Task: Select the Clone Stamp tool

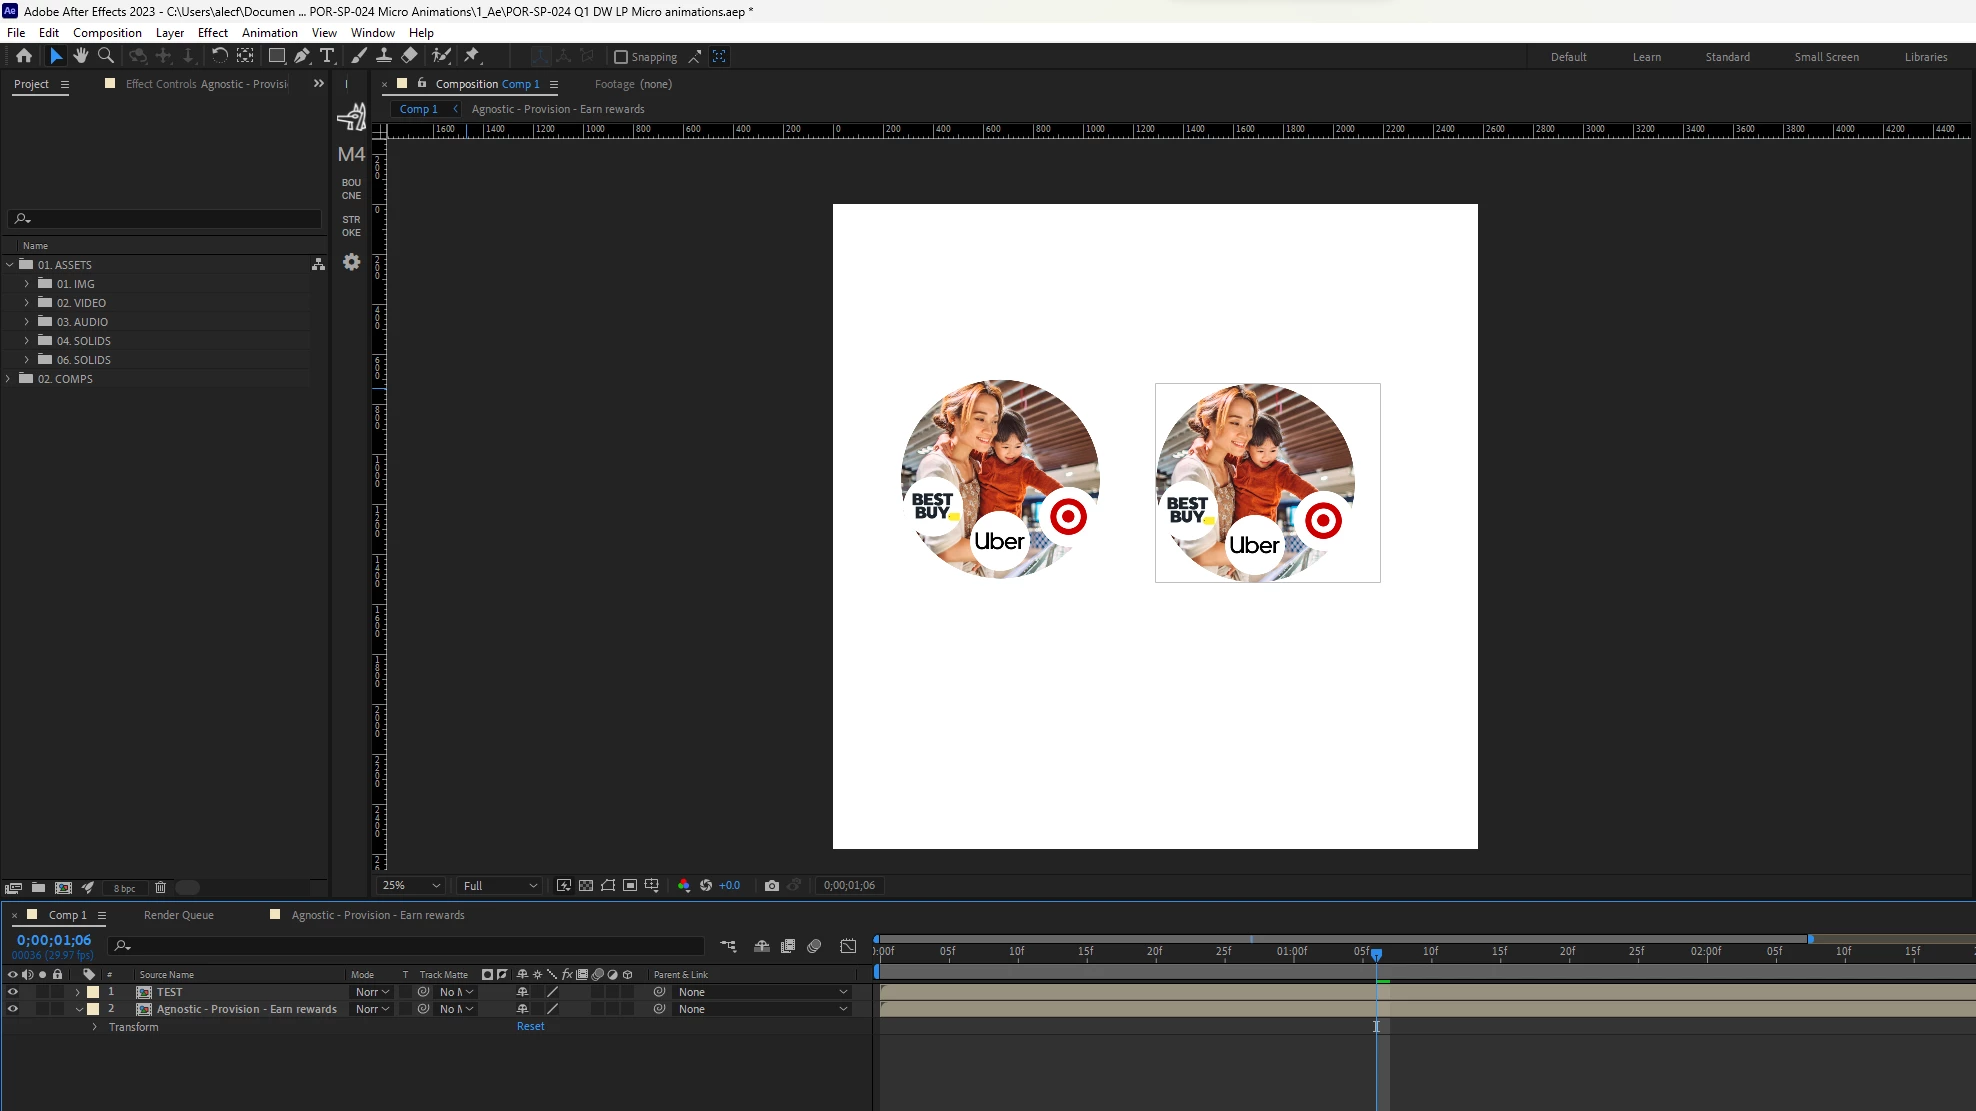Action: click(384, 56)
